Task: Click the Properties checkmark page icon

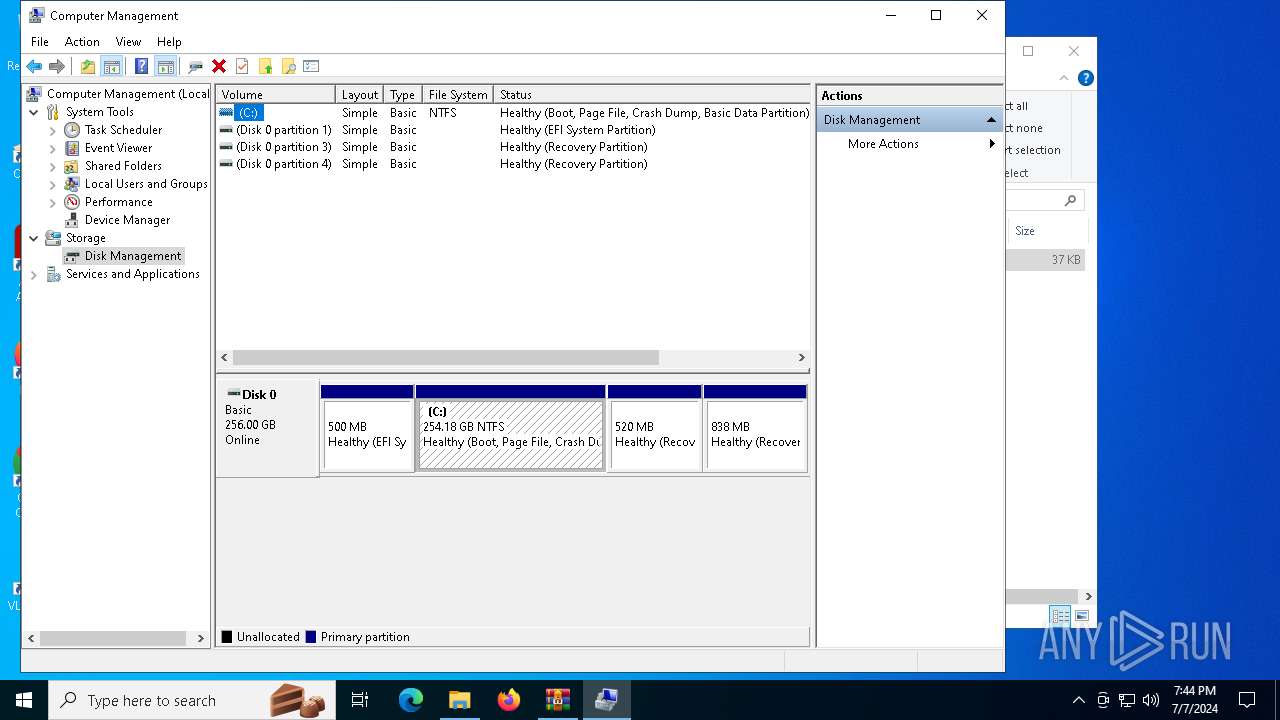Action: click(242, 66)
